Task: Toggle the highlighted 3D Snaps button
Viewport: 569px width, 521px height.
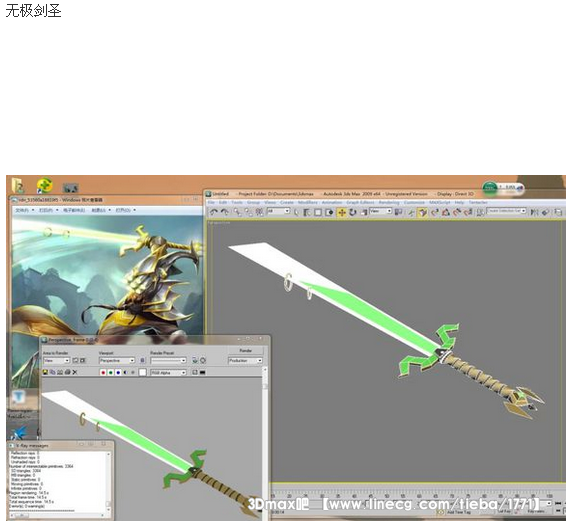Action: (422, 212)
